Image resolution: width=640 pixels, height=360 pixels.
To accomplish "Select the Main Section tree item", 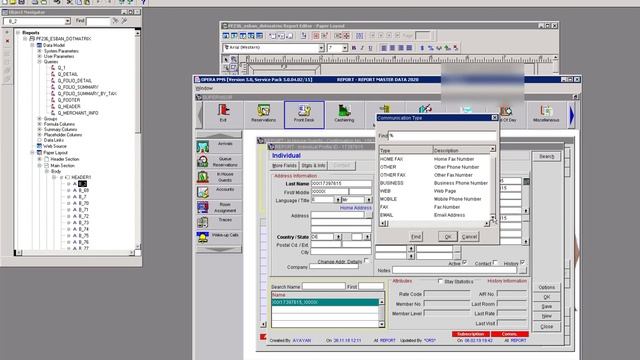I will point(62,166).
